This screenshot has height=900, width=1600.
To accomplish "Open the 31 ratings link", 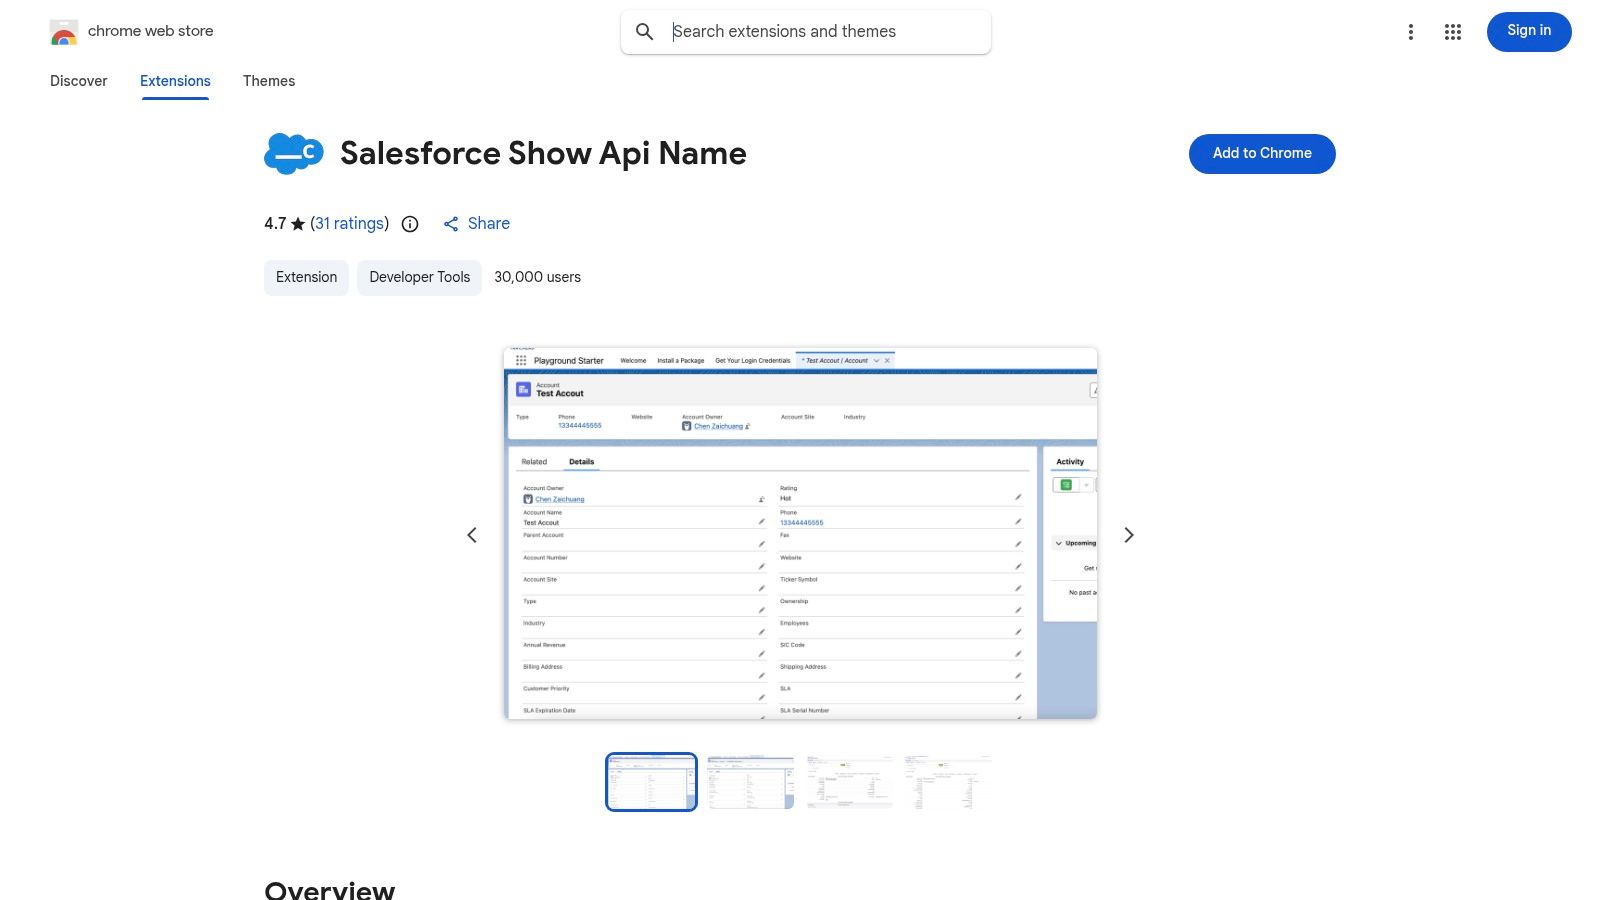I will click(347, 223).
